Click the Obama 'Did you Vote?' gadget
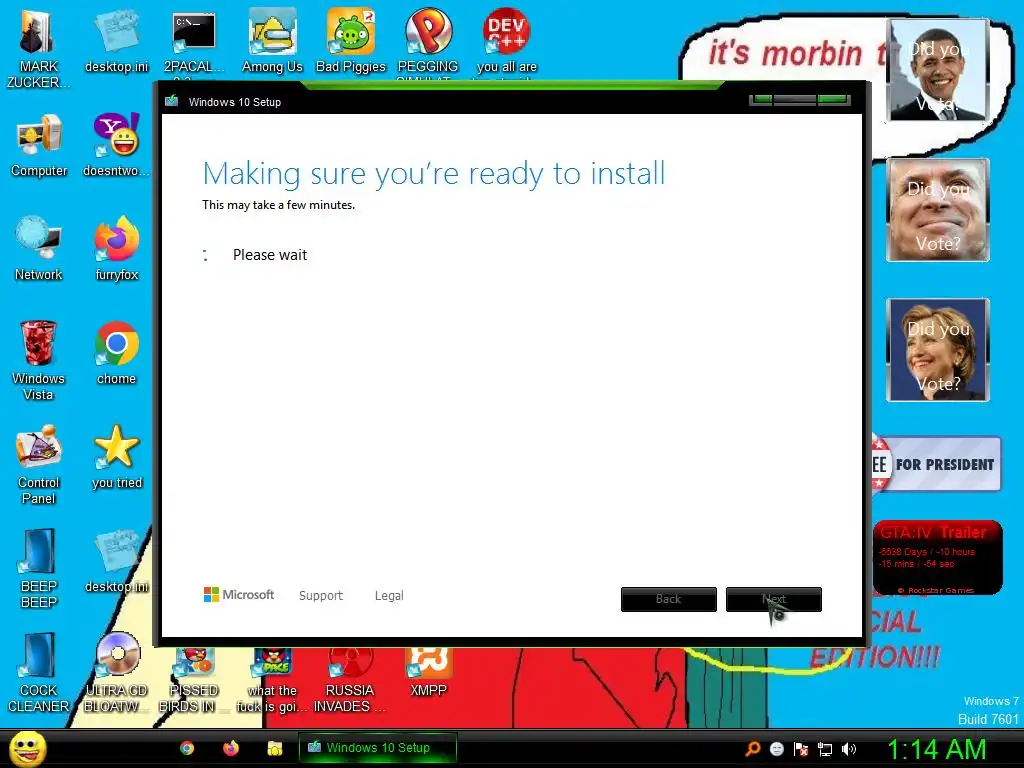 pos(938,71)
